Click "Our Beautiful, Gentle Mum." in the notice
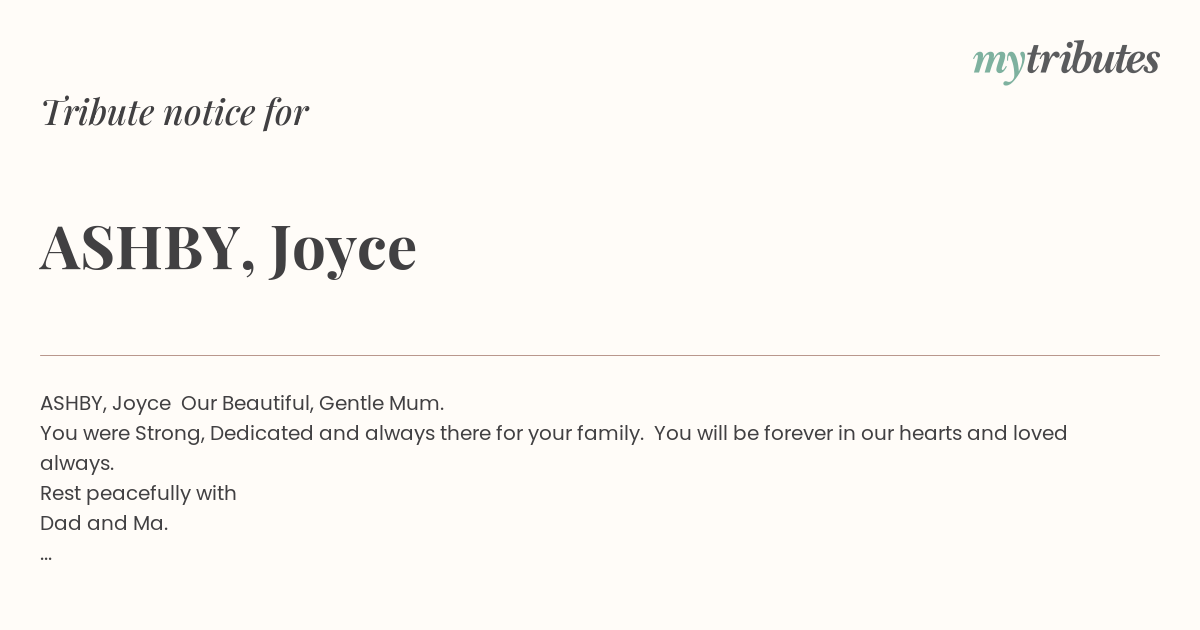This screenshot has width=1200, height=630. (312, 403)
